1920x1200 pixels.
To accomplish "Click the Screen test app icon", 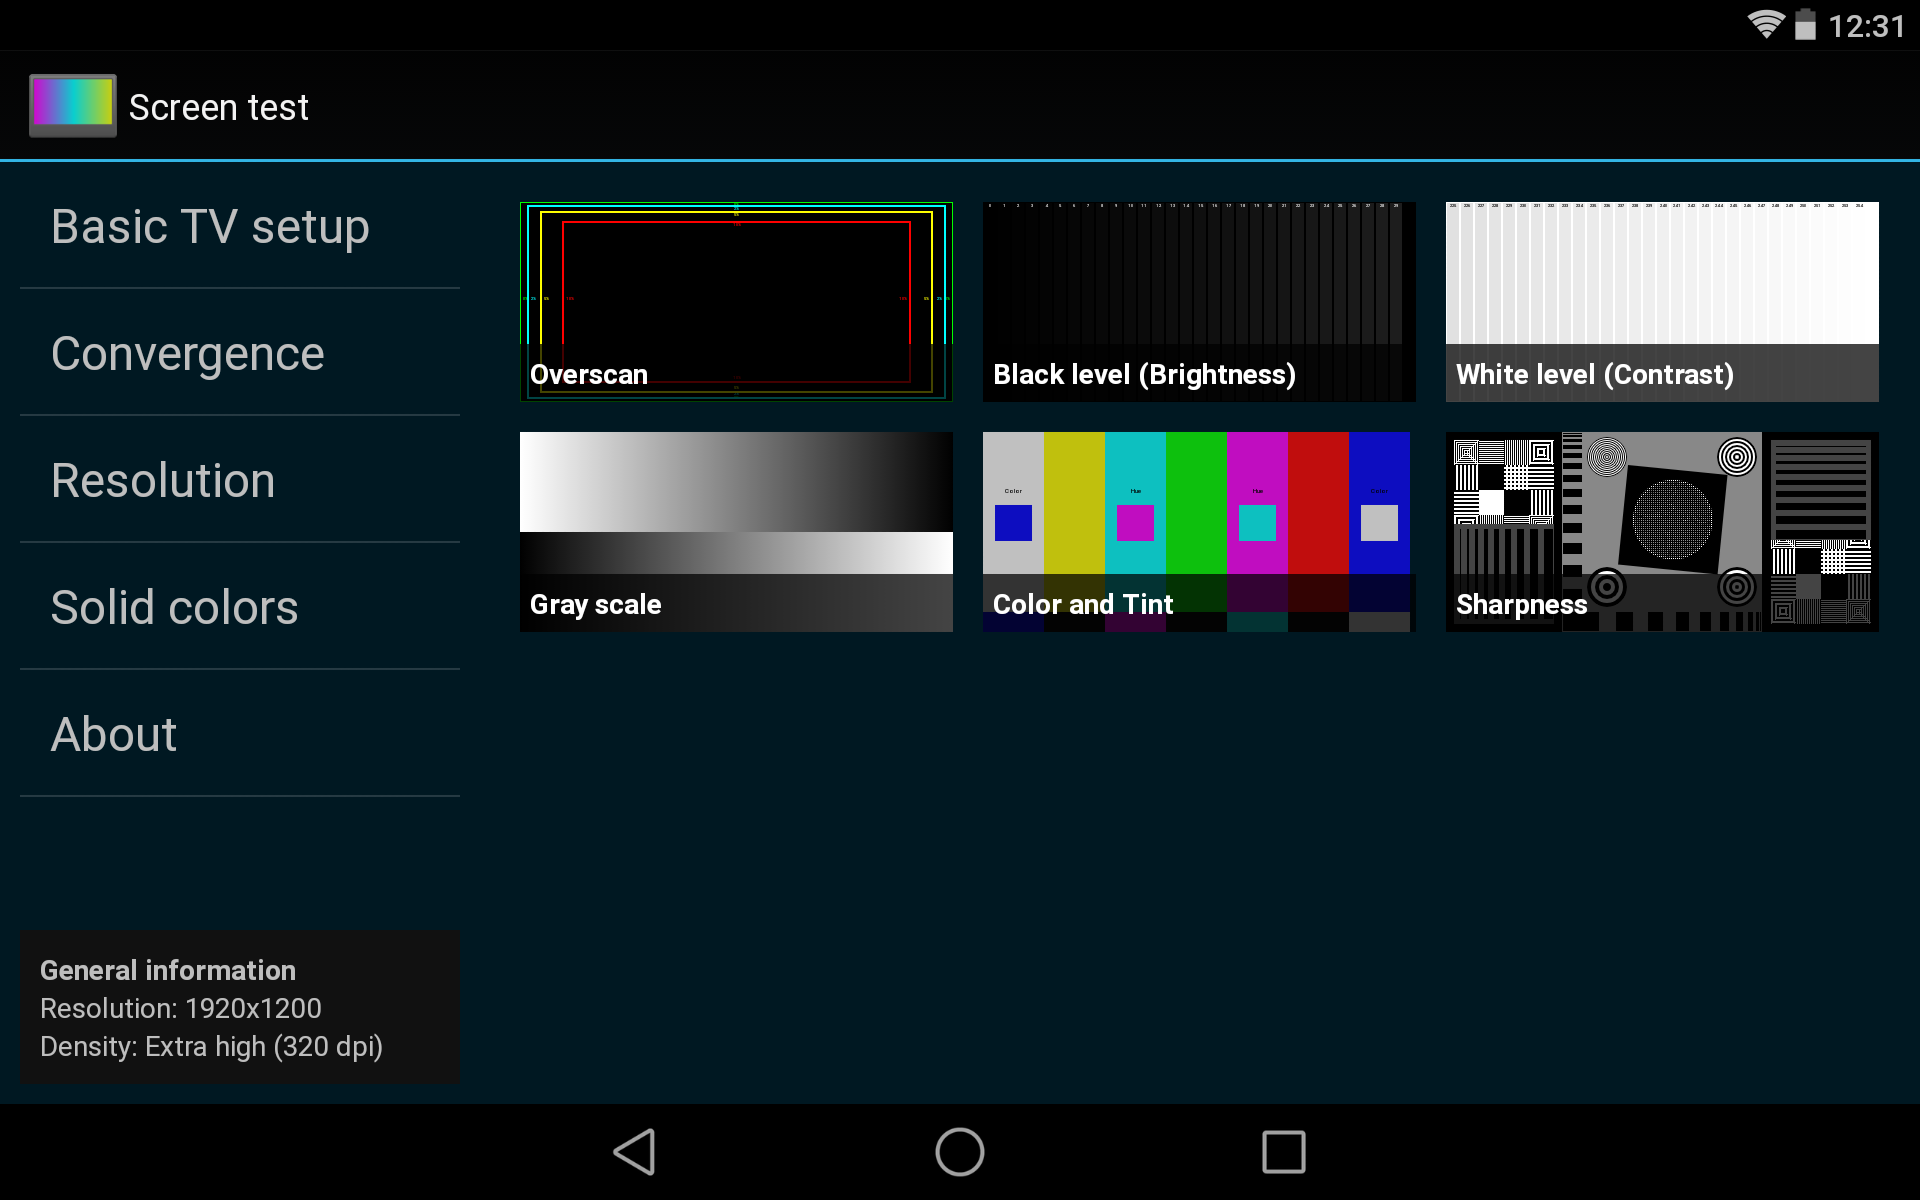I will click(x=71, y=104).
